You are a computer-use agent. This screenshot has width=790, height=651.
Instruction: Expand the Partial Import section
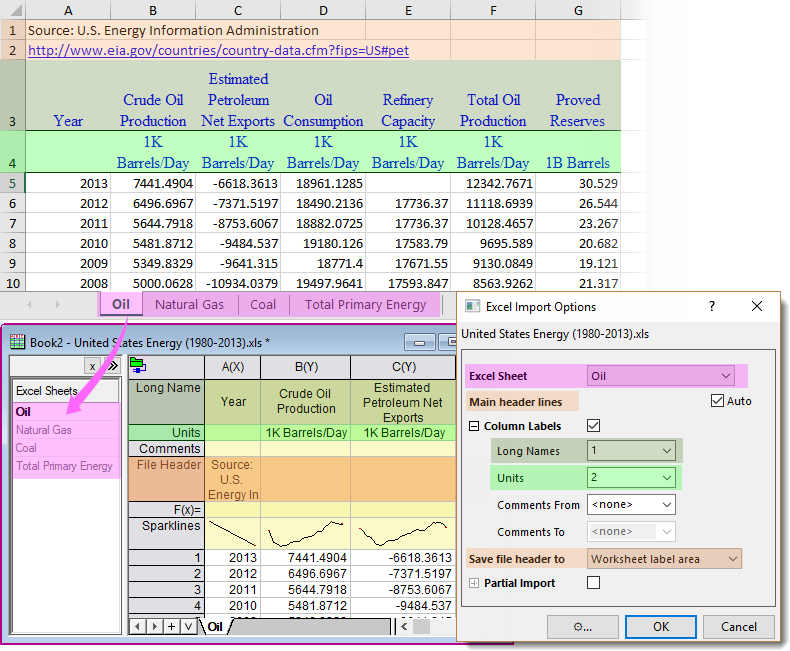tap(474, 583)
